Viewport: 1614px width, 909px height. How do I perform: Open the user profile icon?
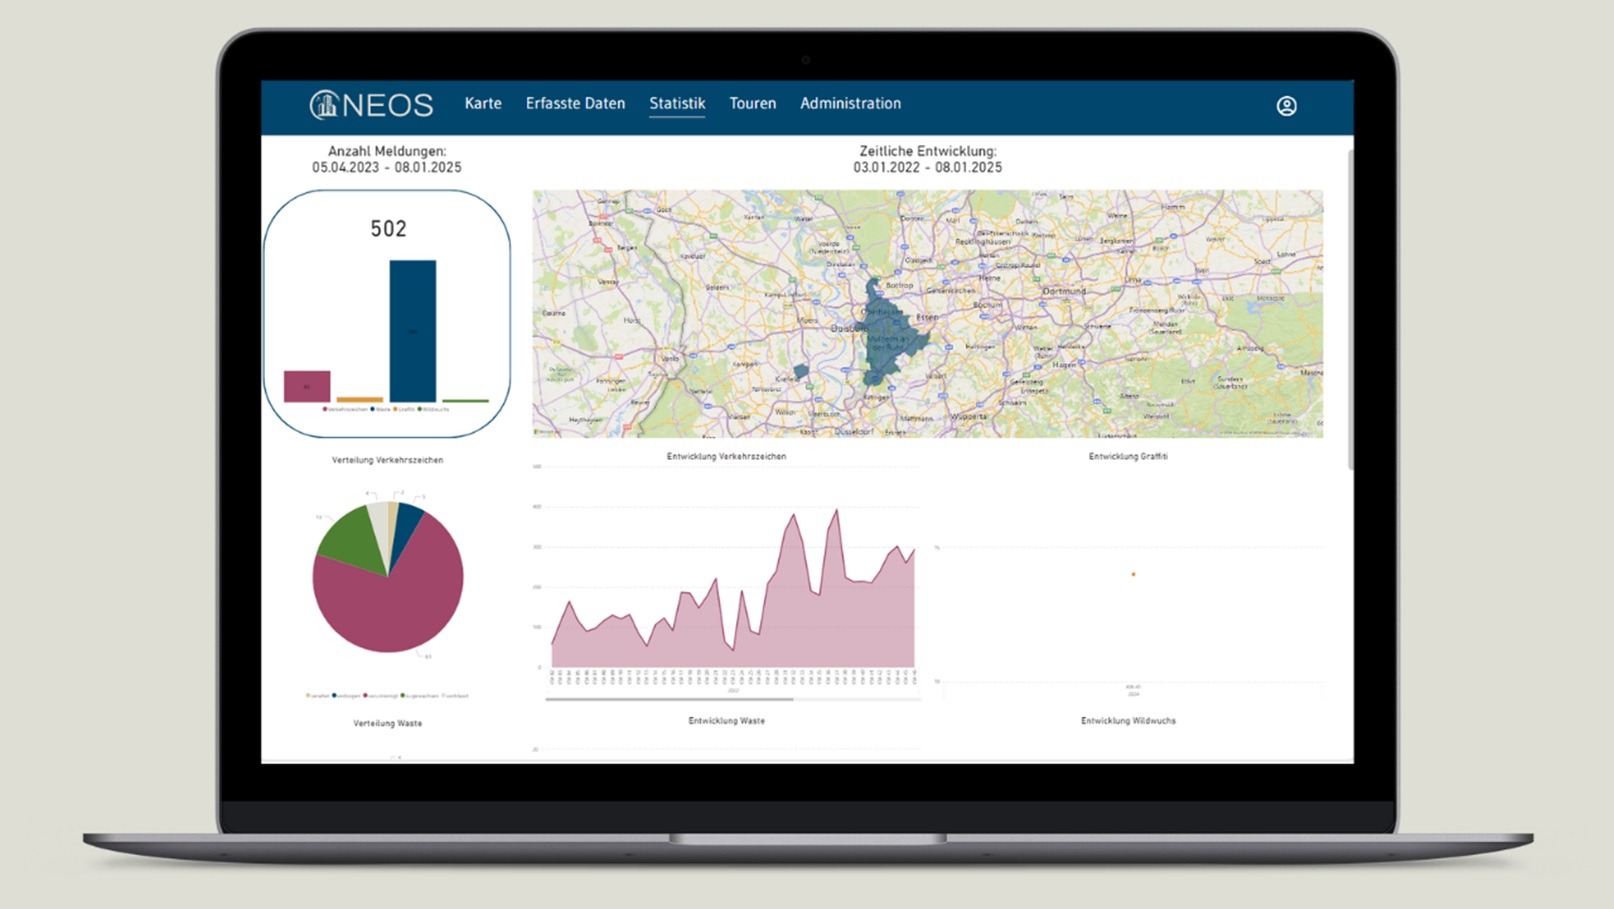[1286, 106]
